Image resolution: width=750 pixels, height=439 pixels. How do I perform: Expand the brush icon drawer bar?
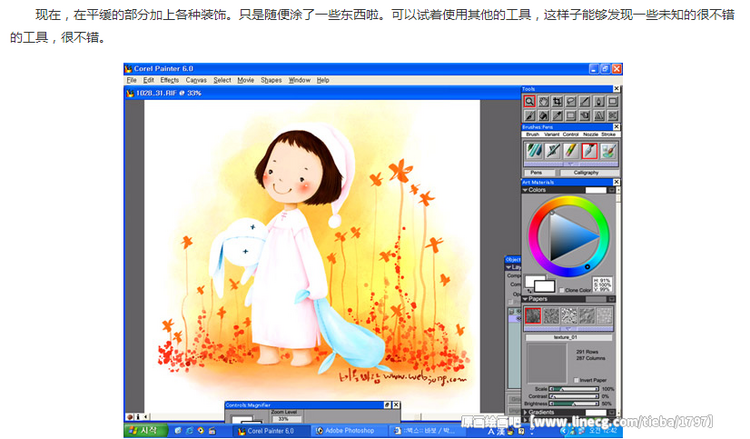pyautogui.click(x=571, y=164)
